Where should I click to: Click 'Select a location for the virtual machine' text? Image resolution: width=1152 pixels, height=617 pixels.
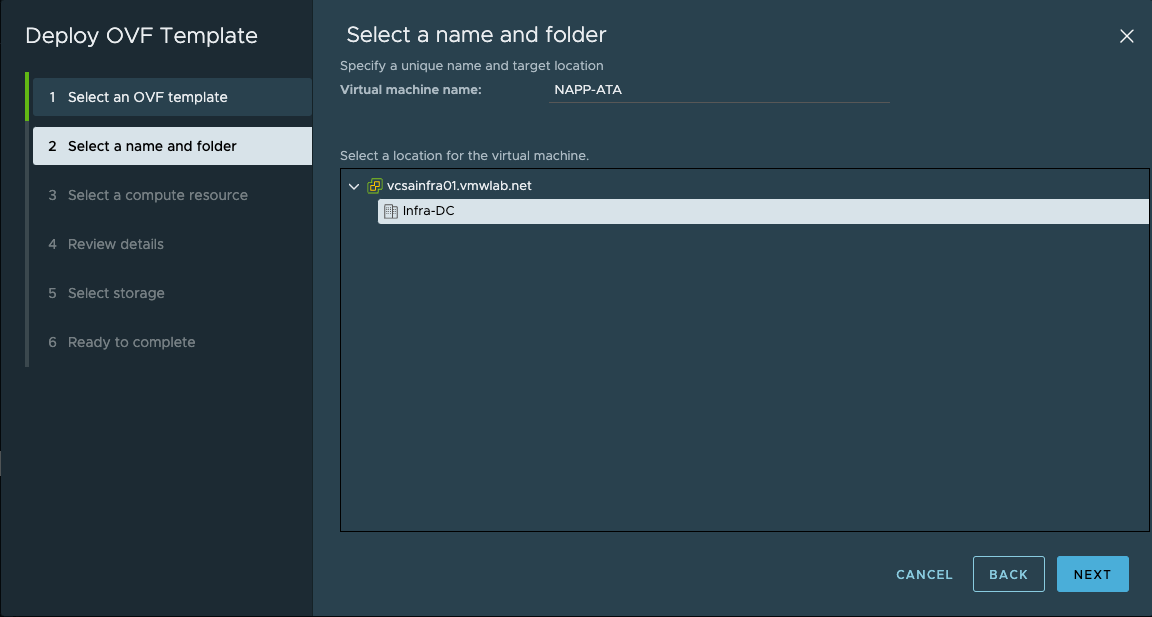(x=464, y=156)
